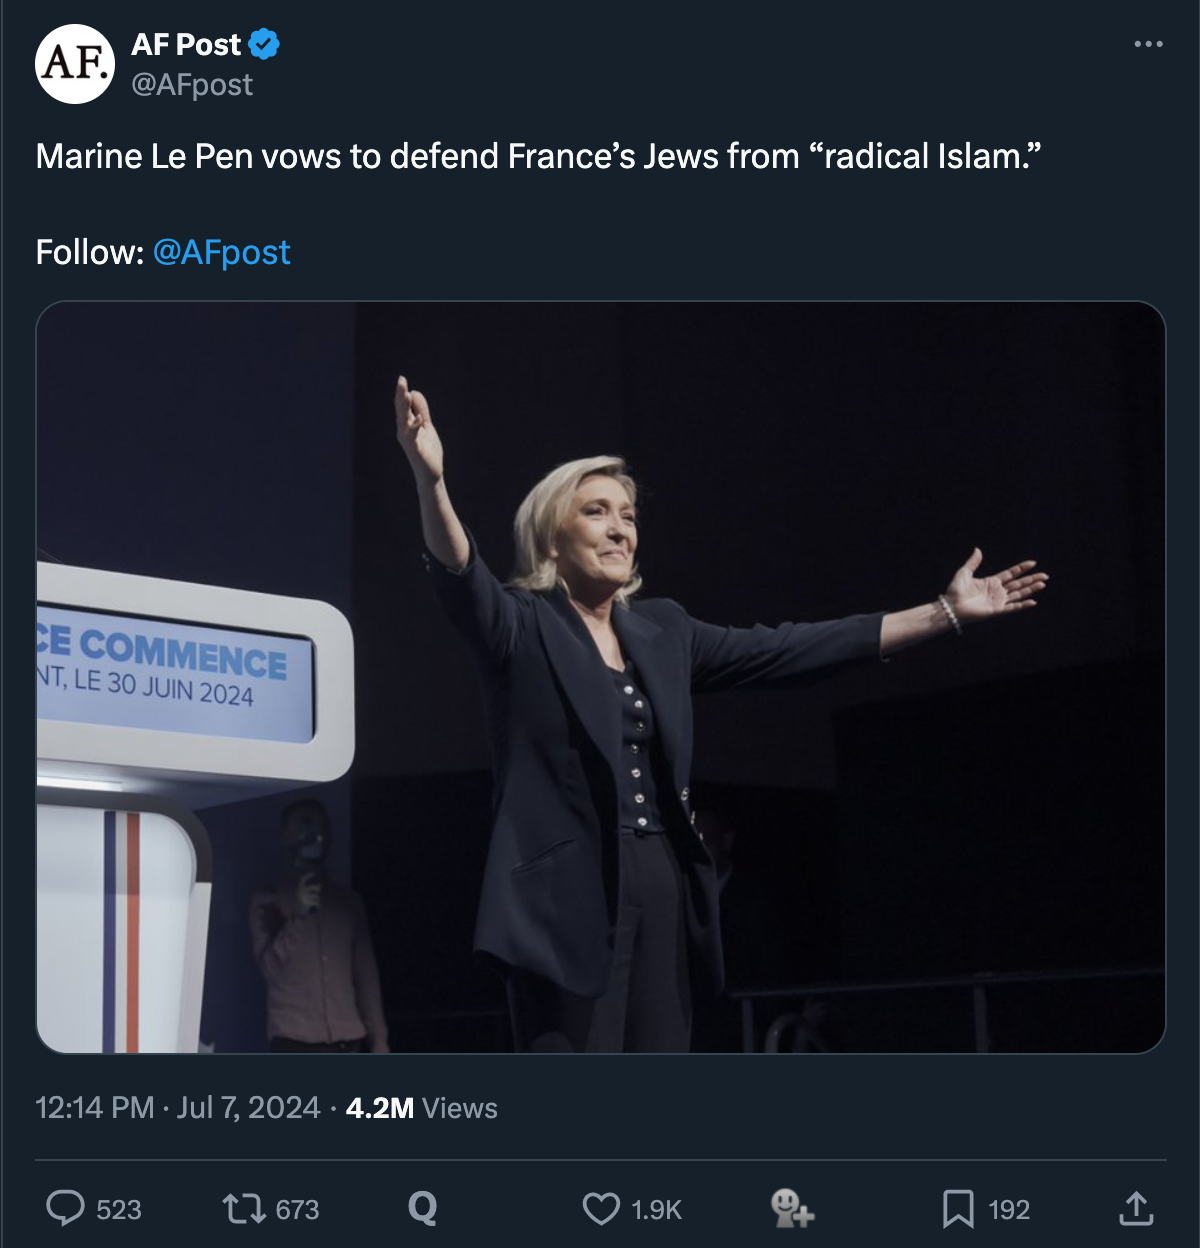Click the reply speech bubble icon
This screenshot has width=1200, height=1248.
point(66,1208)
